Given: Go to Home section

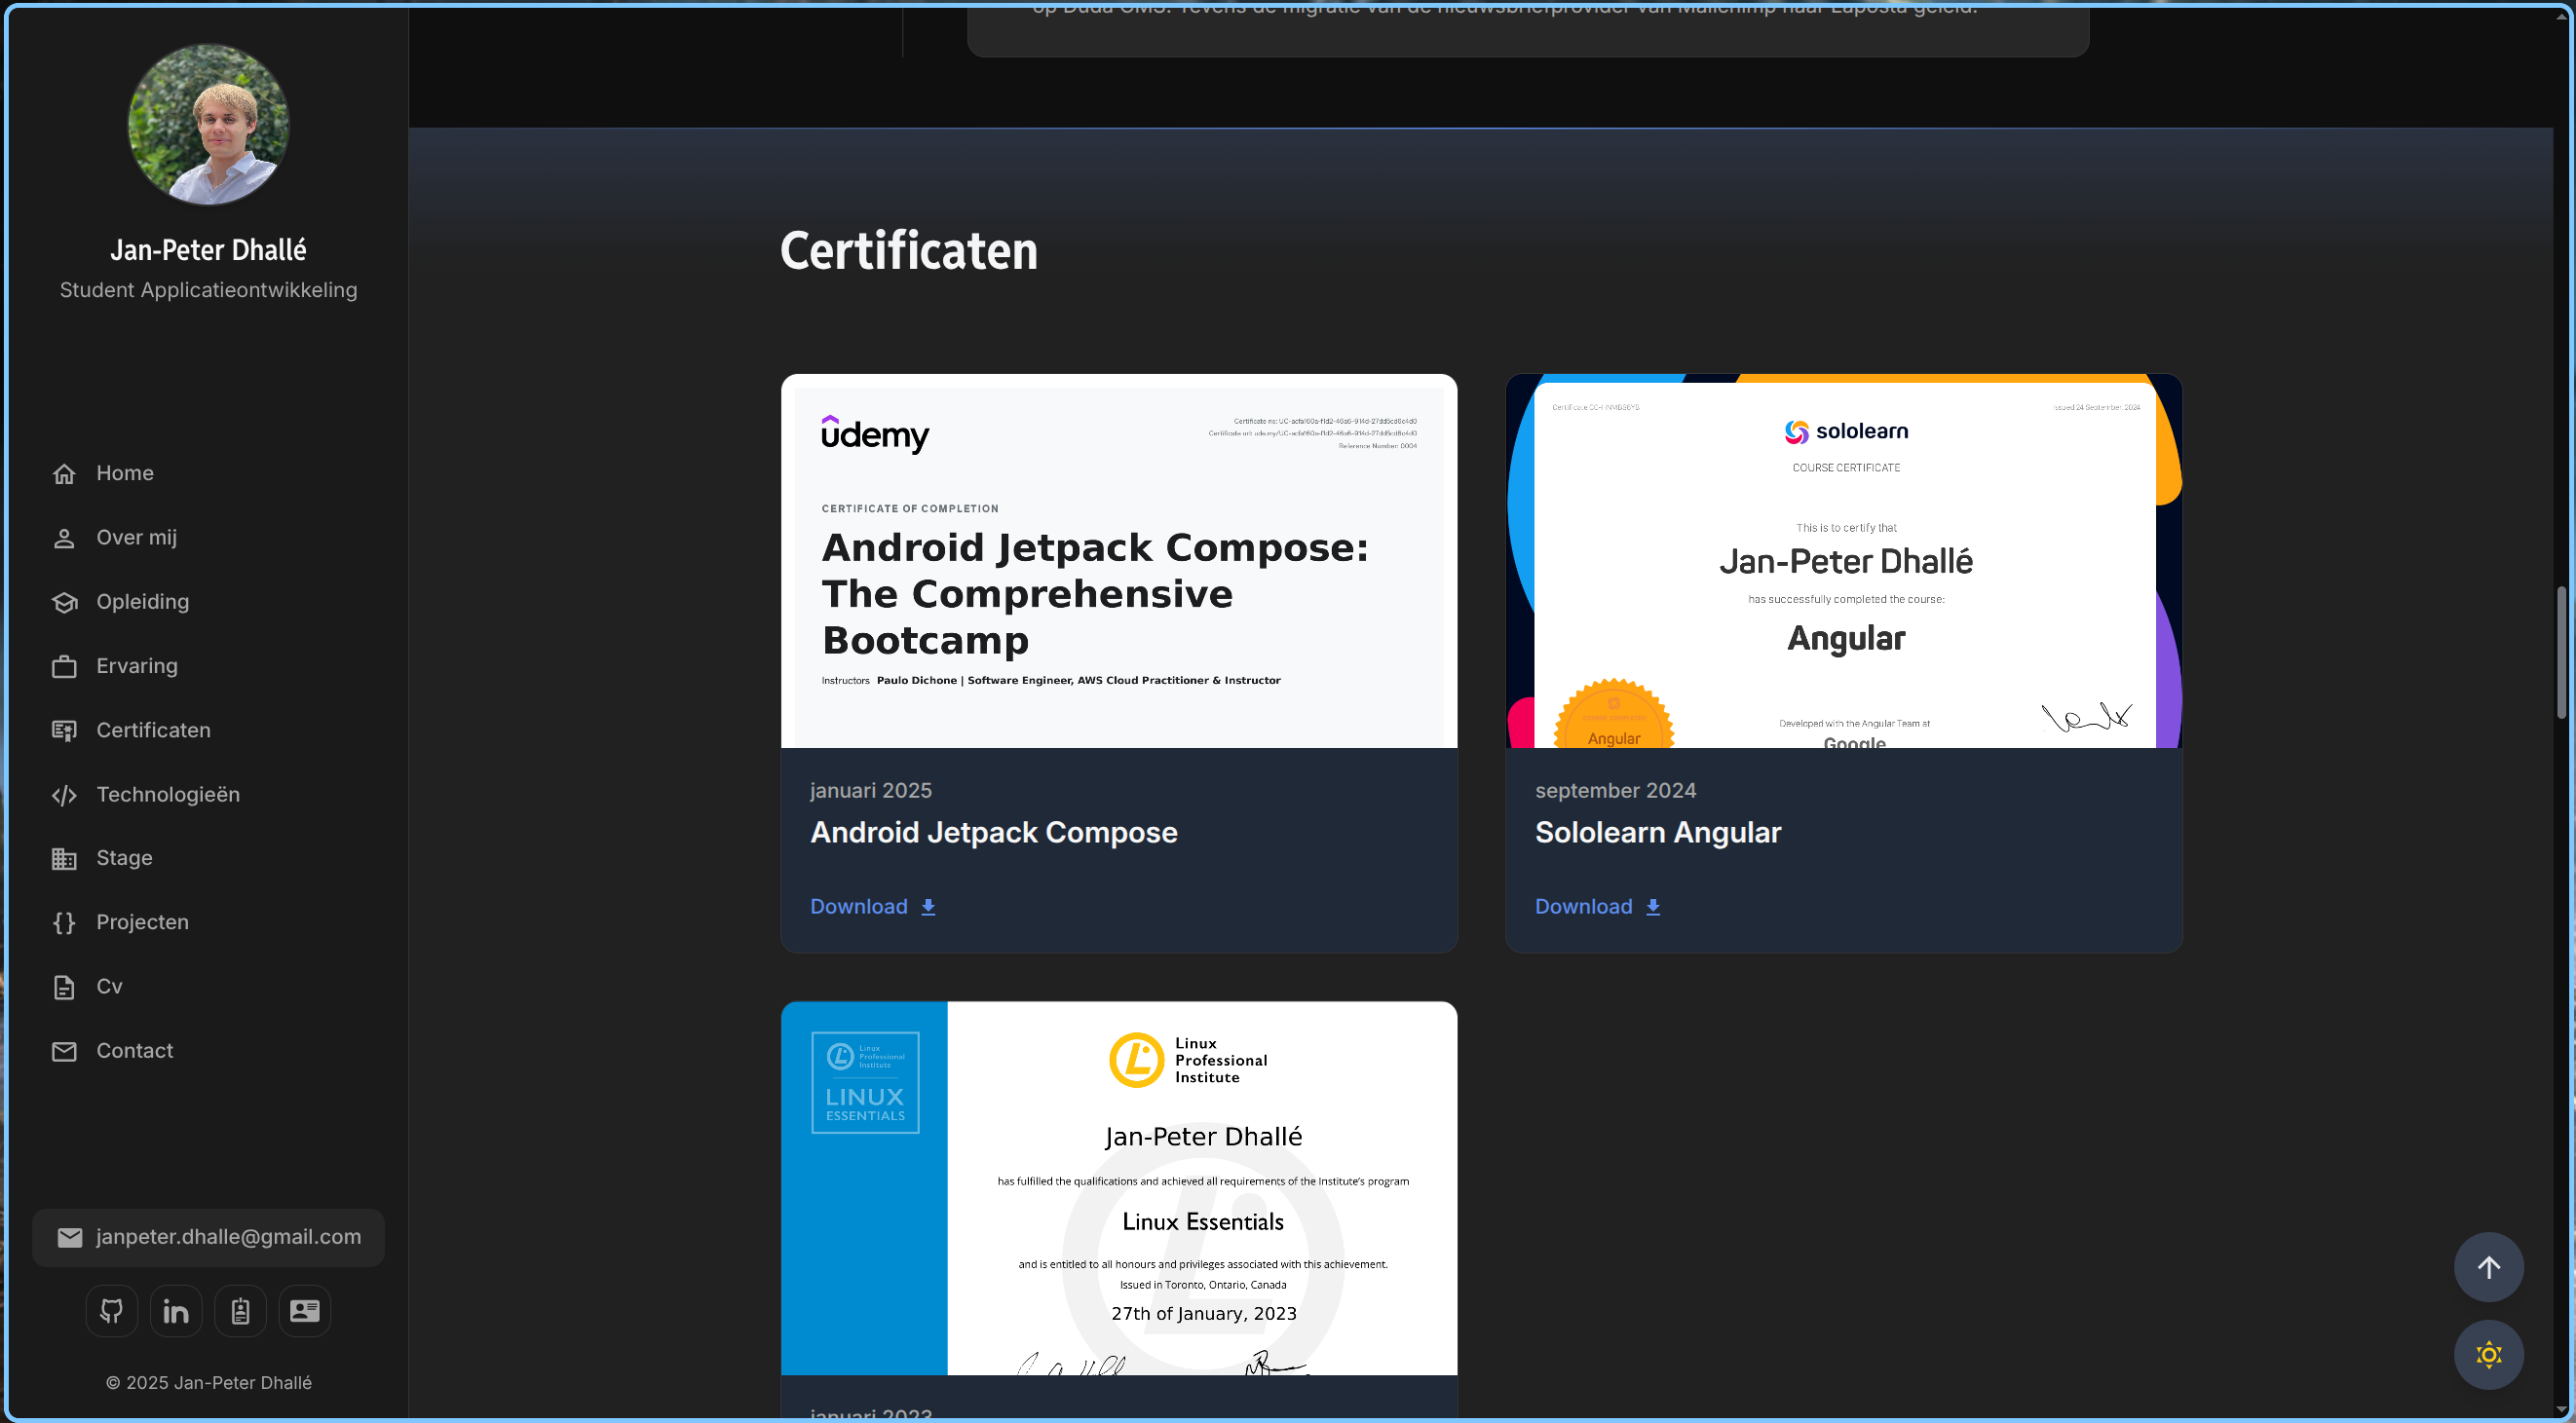Looking at the screenshot, I should click(125, 473).
